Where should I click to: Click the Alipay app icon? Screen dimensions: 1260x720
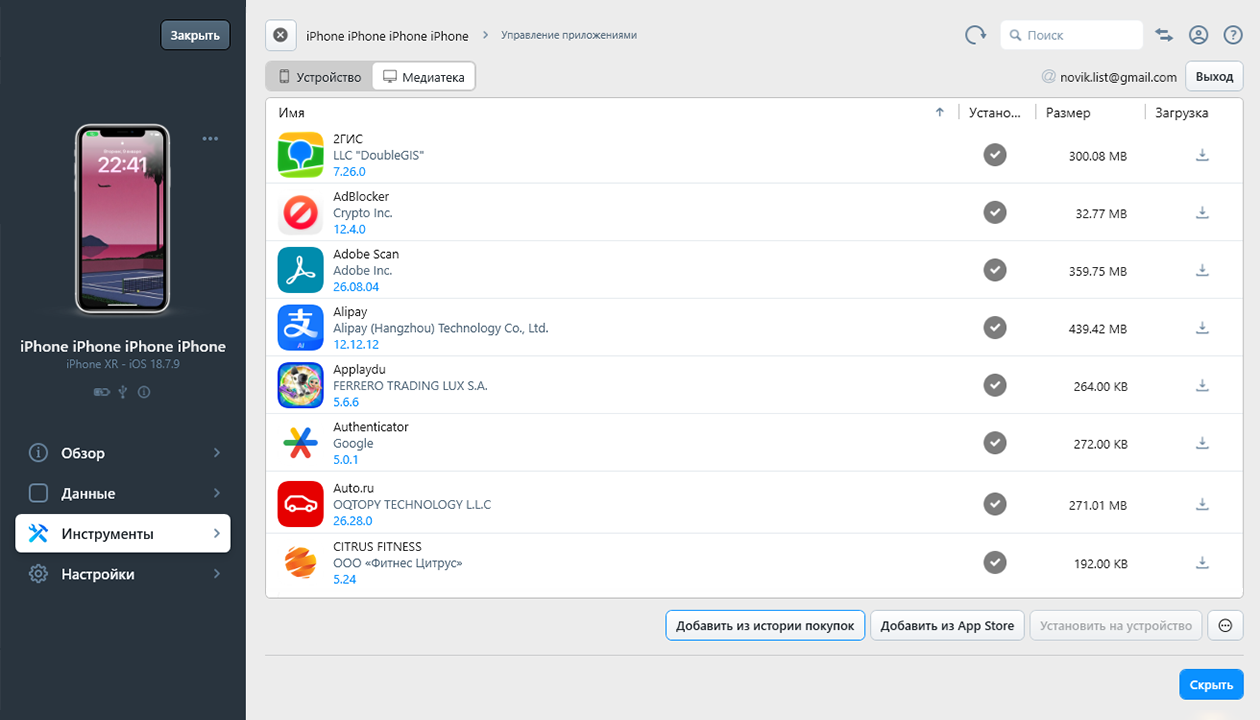point(300,328)
